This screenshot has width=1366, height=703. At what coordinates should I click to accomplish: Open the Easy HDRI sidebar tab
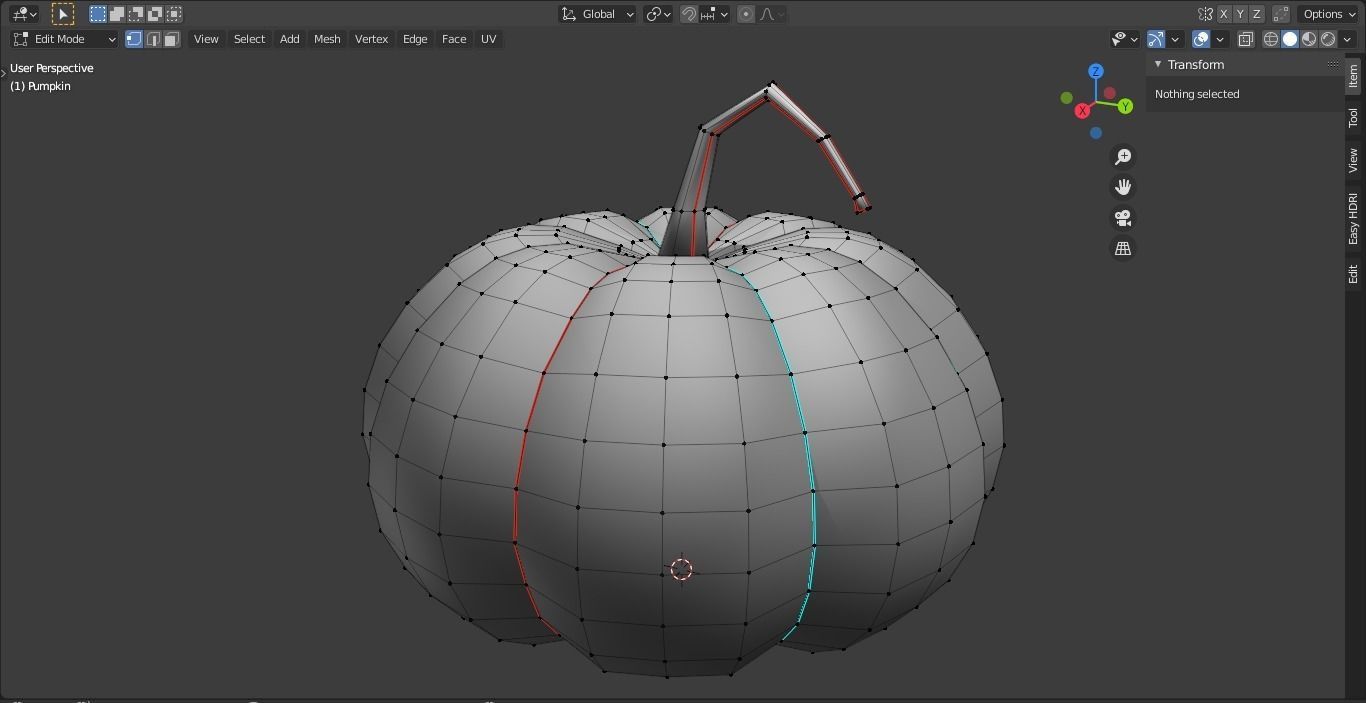click(1353, 219)
